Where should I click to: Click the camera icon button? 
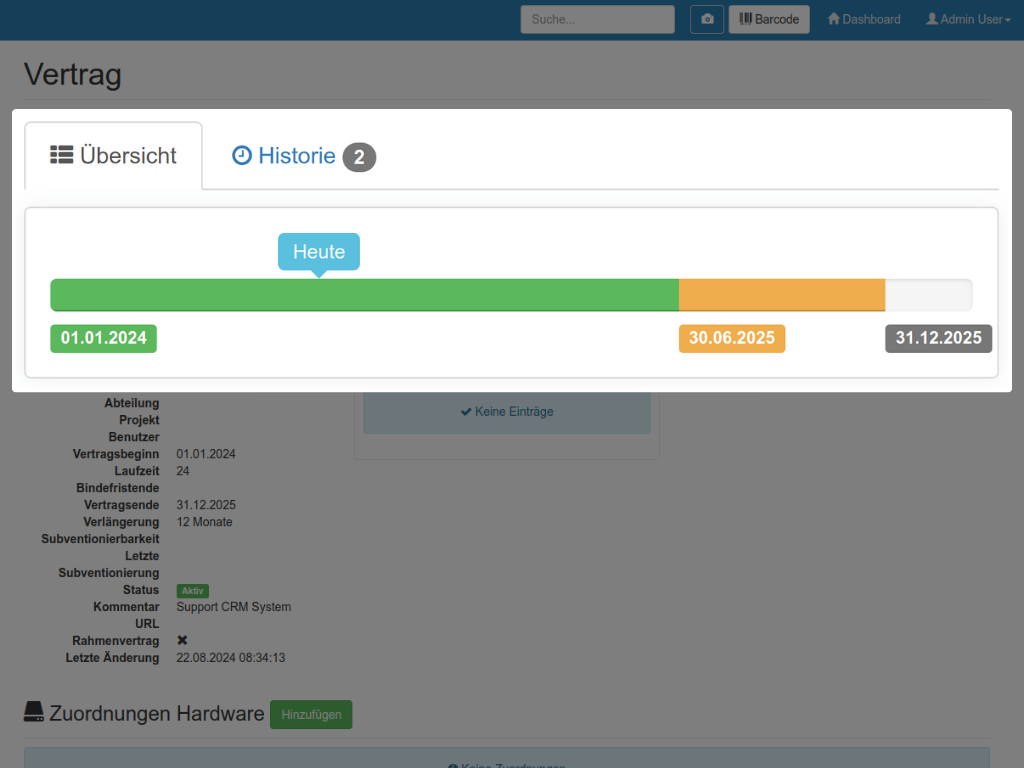pos(707,19)
